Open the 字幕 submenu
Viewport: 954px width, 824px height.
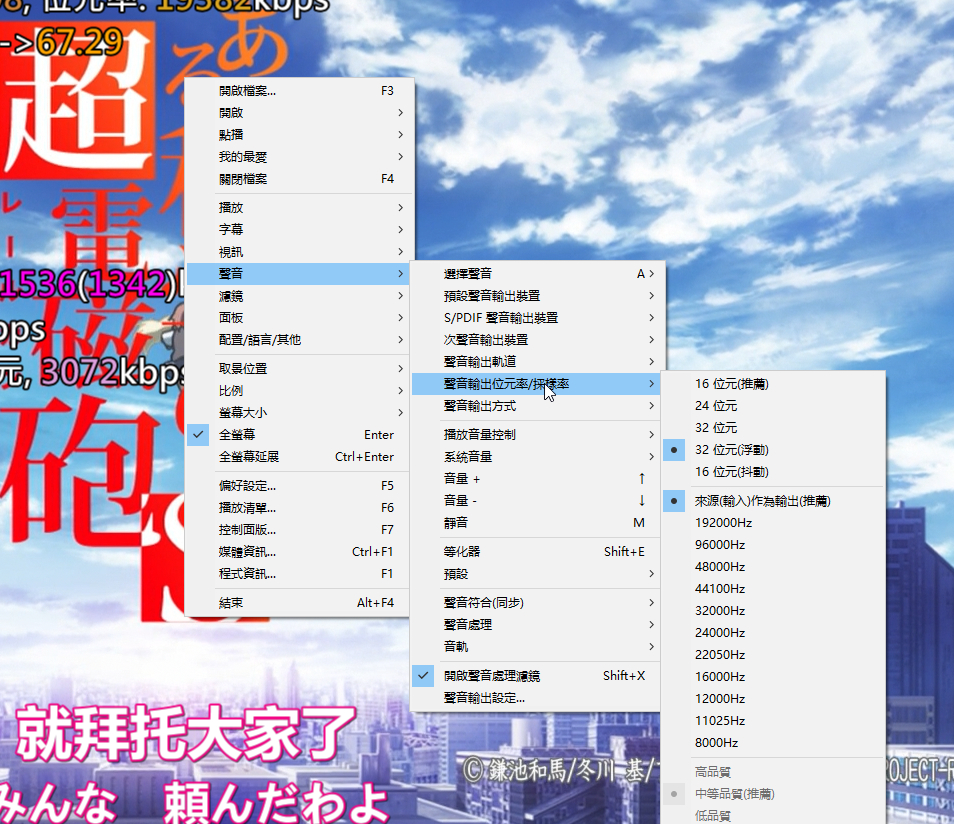point(299,229)
